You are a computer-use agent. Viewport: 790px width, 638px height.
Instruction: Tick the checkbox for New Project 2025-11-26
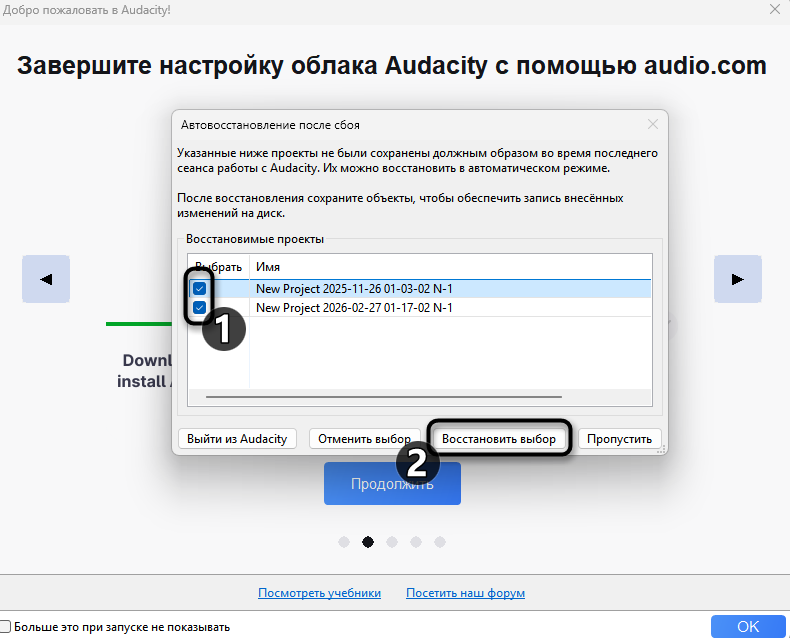click(200, 288)
